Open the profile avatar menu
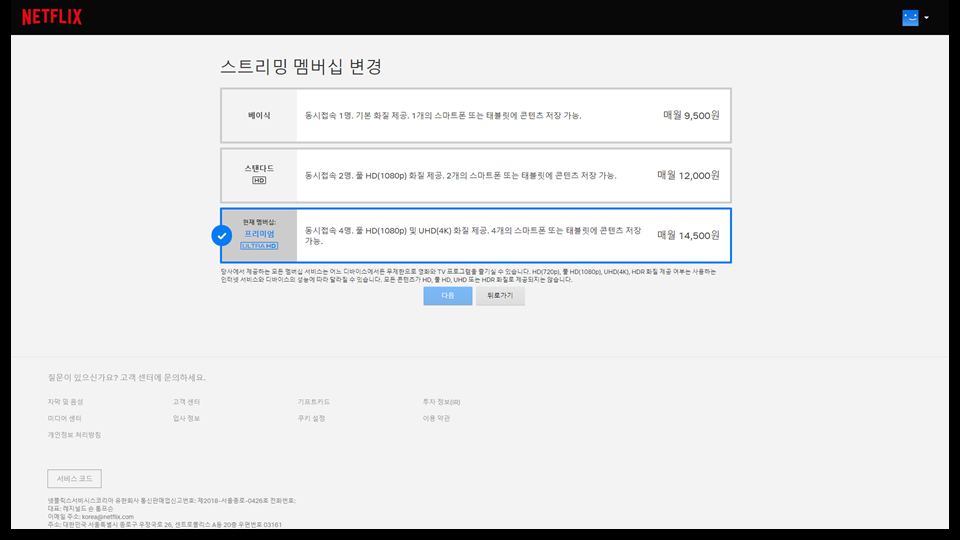The image size is (960, 540). click(x=910, y=18)
